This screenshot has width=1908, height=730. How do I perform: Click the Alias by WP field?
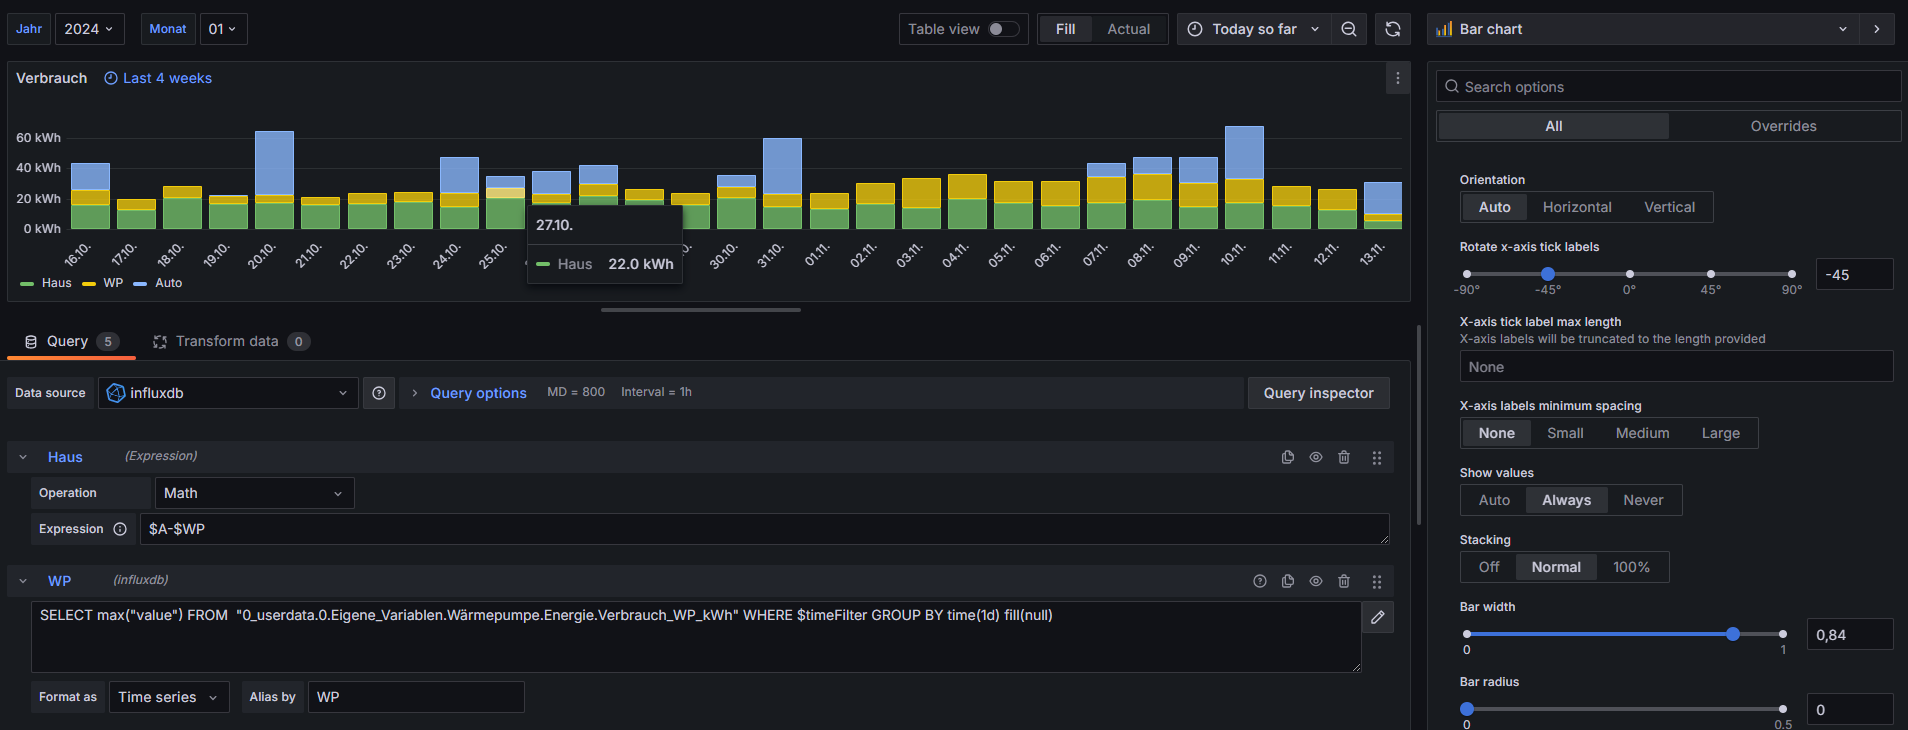tap(416, 697)
